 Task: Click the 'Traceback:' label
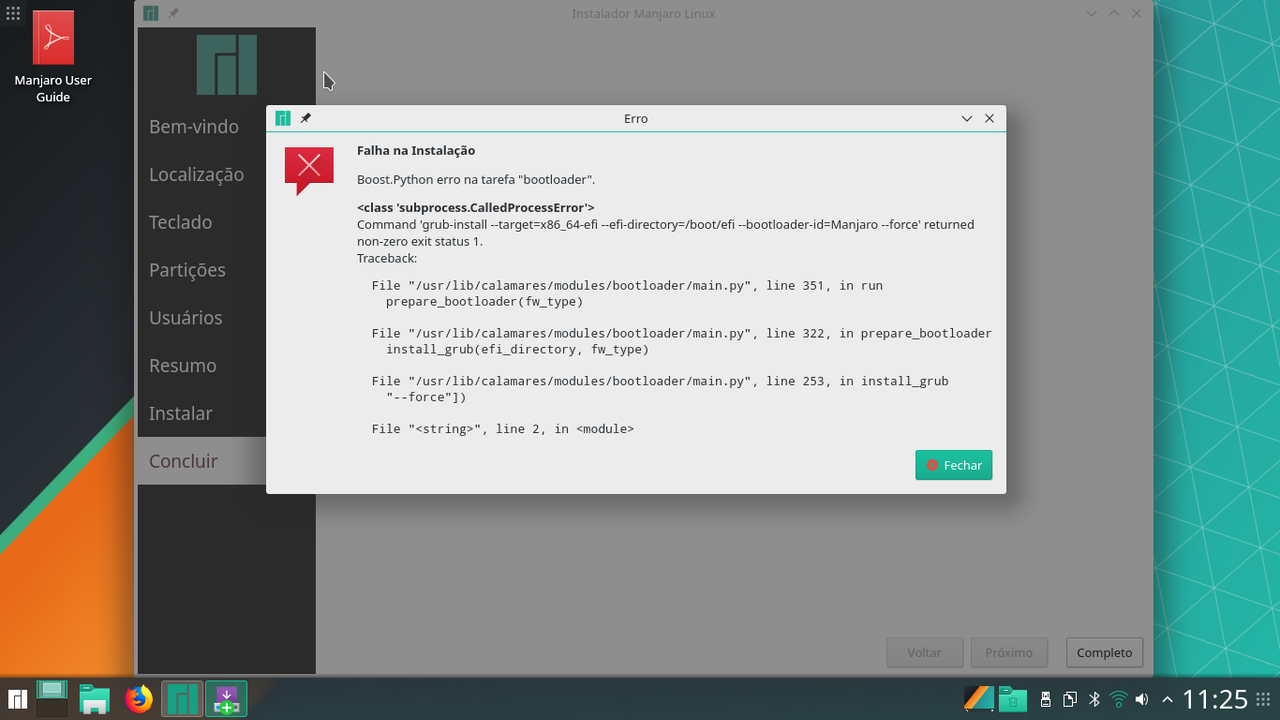click(387, 258)
